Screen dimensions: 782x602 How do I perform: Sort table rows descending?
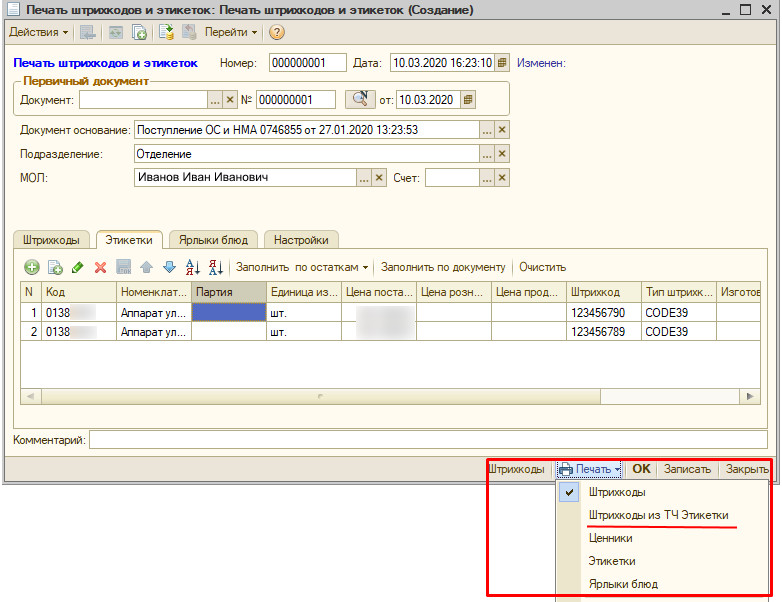(x=215, y=267)
